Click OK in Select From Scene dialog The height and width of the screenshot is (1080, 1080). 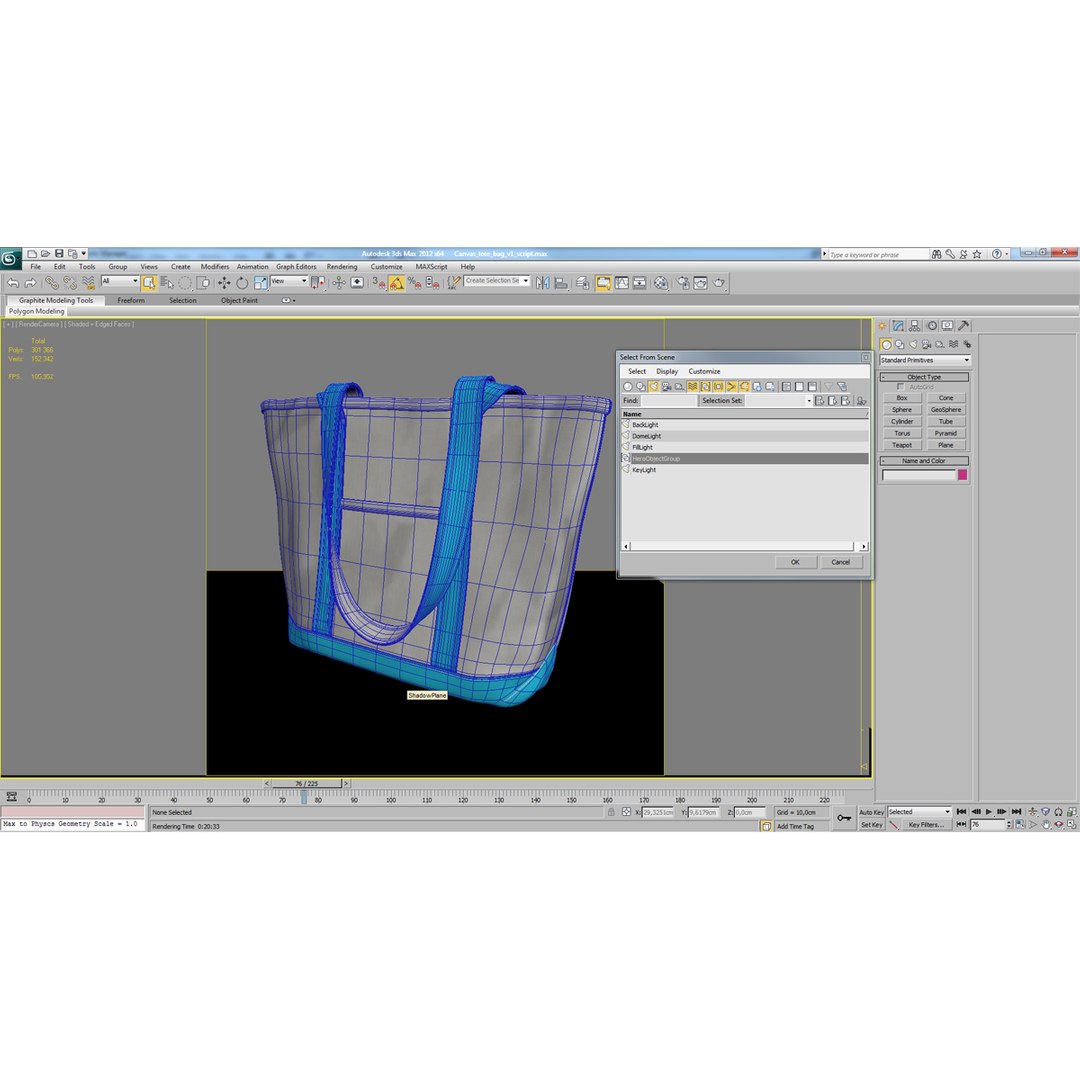click(x=795, y=562)
